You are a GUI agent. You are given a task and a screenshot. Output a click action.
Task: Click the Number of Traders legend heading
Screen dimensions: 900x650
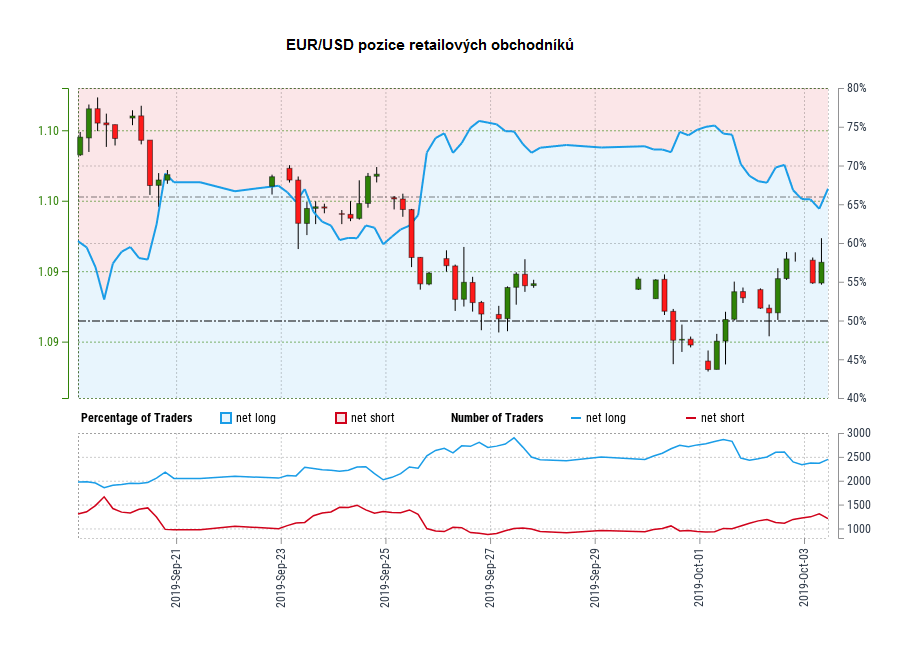tap(497, 418)
